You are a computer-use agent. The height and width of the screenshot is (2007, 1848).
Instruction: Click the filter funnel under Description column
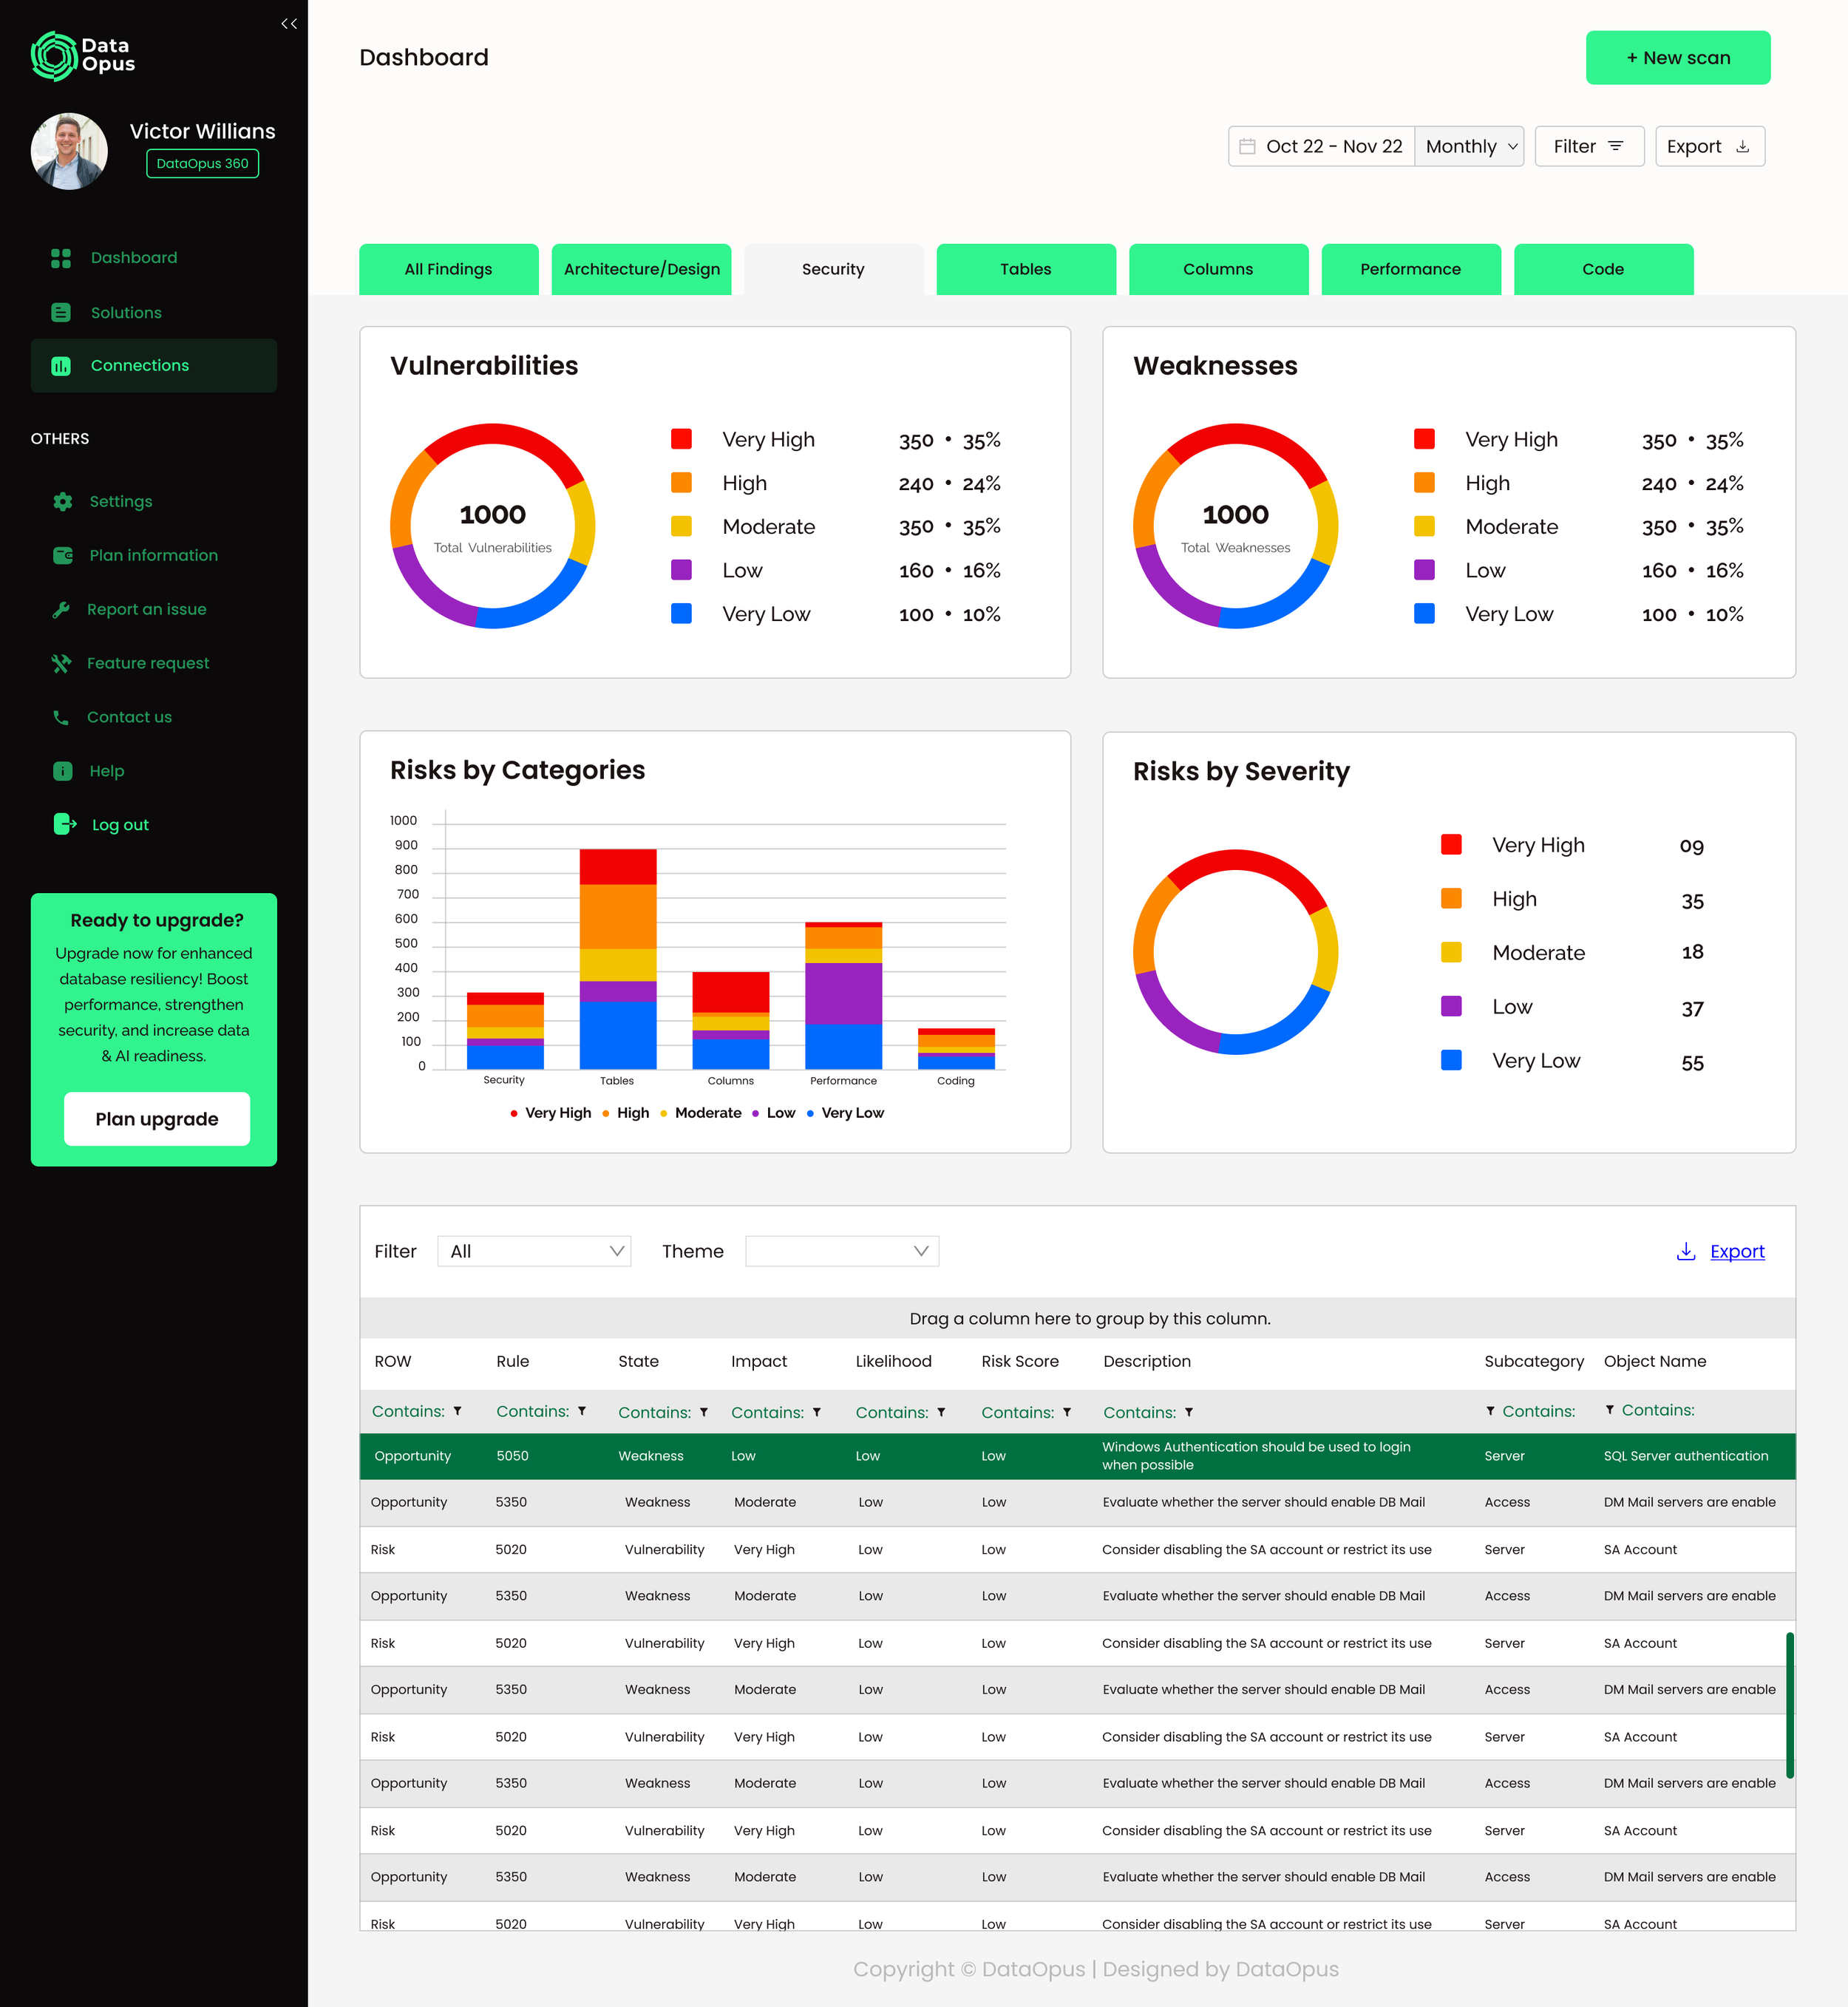click(x=1189, y=1413)
